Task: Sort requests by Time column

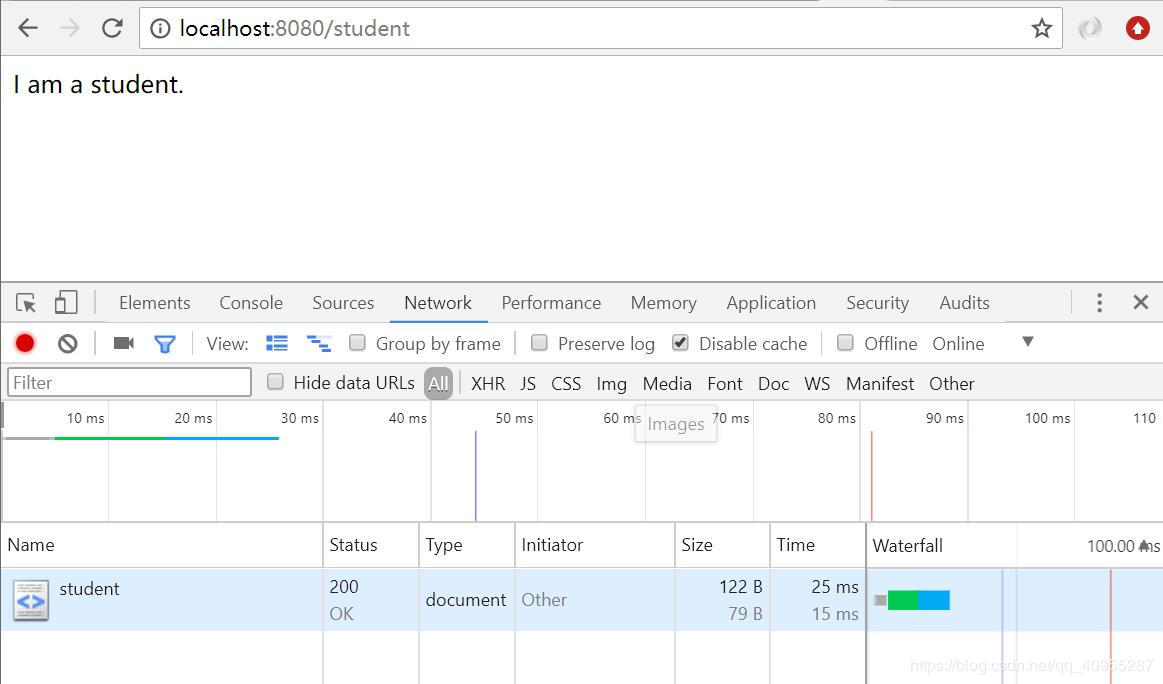Action: [x=818, y=545]
